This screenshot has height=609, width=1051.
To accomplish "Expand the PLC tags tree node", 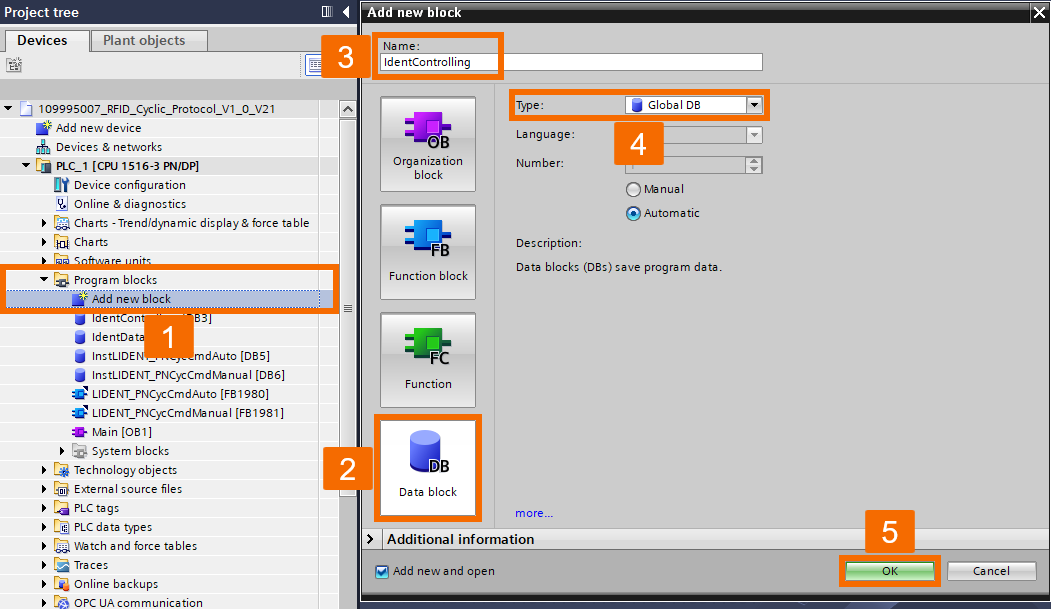I will (x=44, y=508).
